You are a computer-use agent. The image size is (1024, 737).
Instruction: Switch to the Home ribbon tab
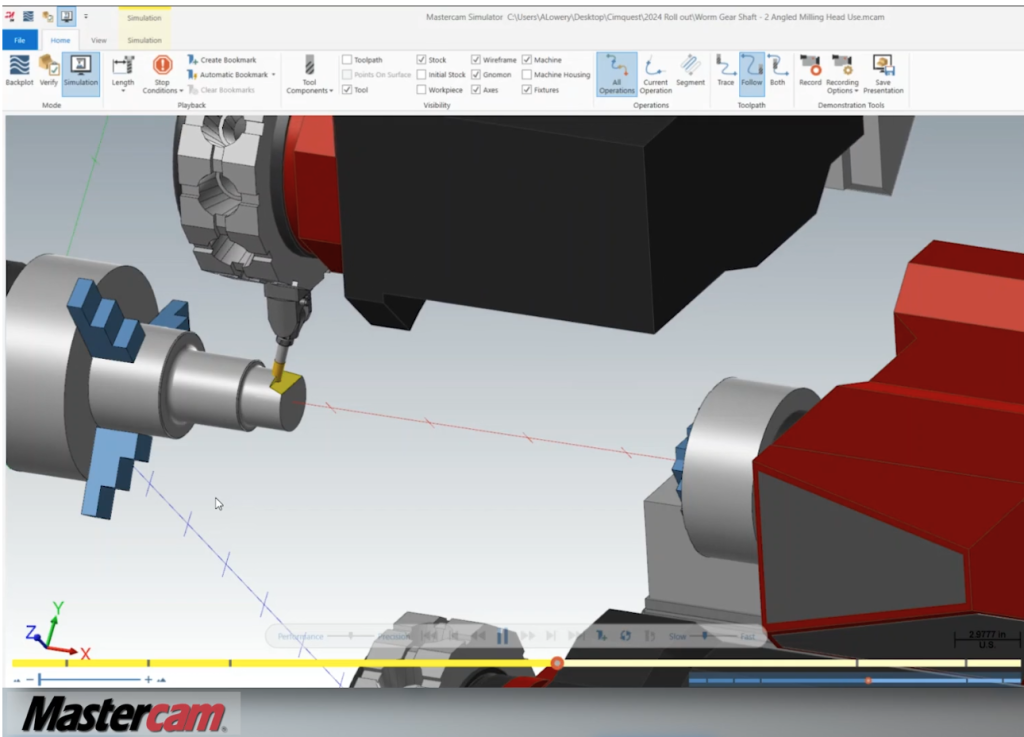tap(60, 40)
